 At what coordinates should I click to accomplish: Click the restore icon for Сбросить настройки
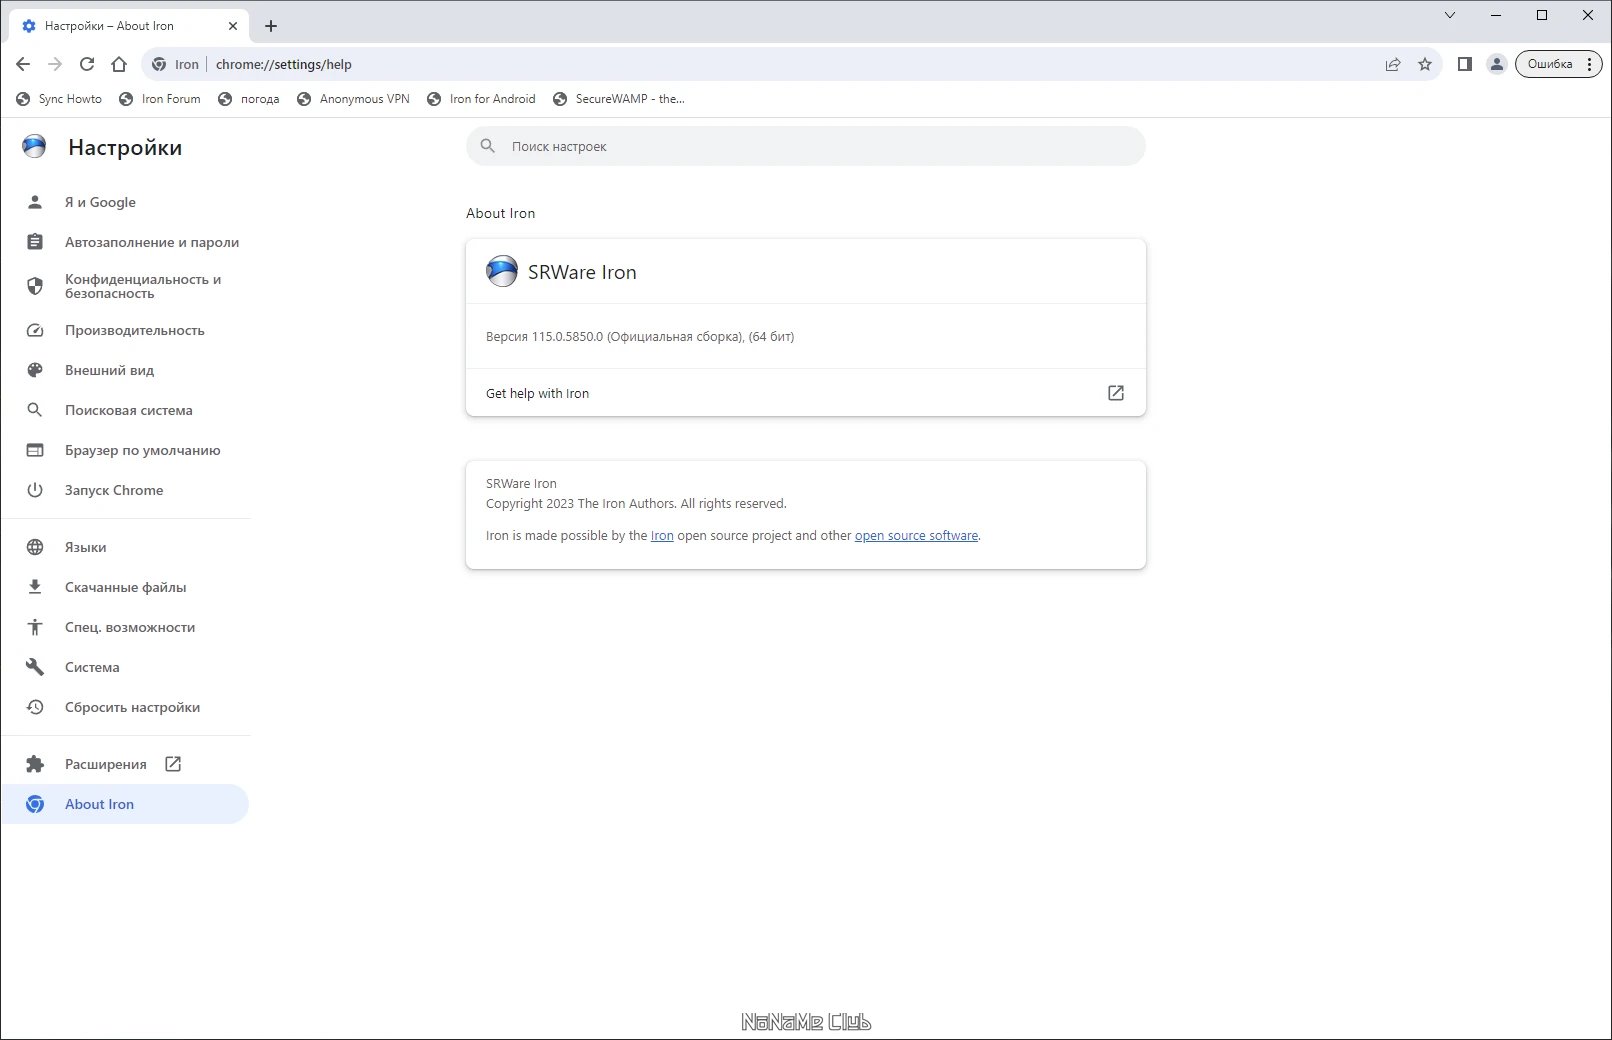click(x=35, y=707)
